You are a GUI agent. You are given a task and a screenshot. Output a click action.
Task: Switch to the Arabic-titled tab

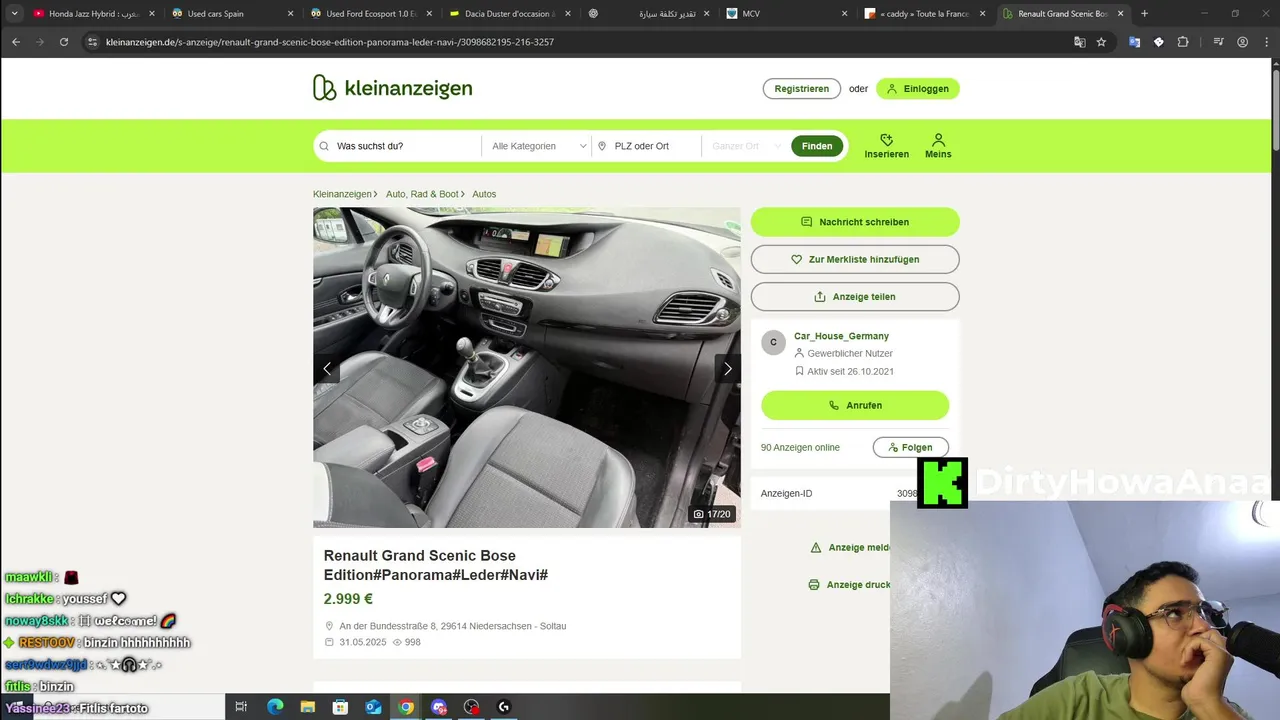click(648, 14)
